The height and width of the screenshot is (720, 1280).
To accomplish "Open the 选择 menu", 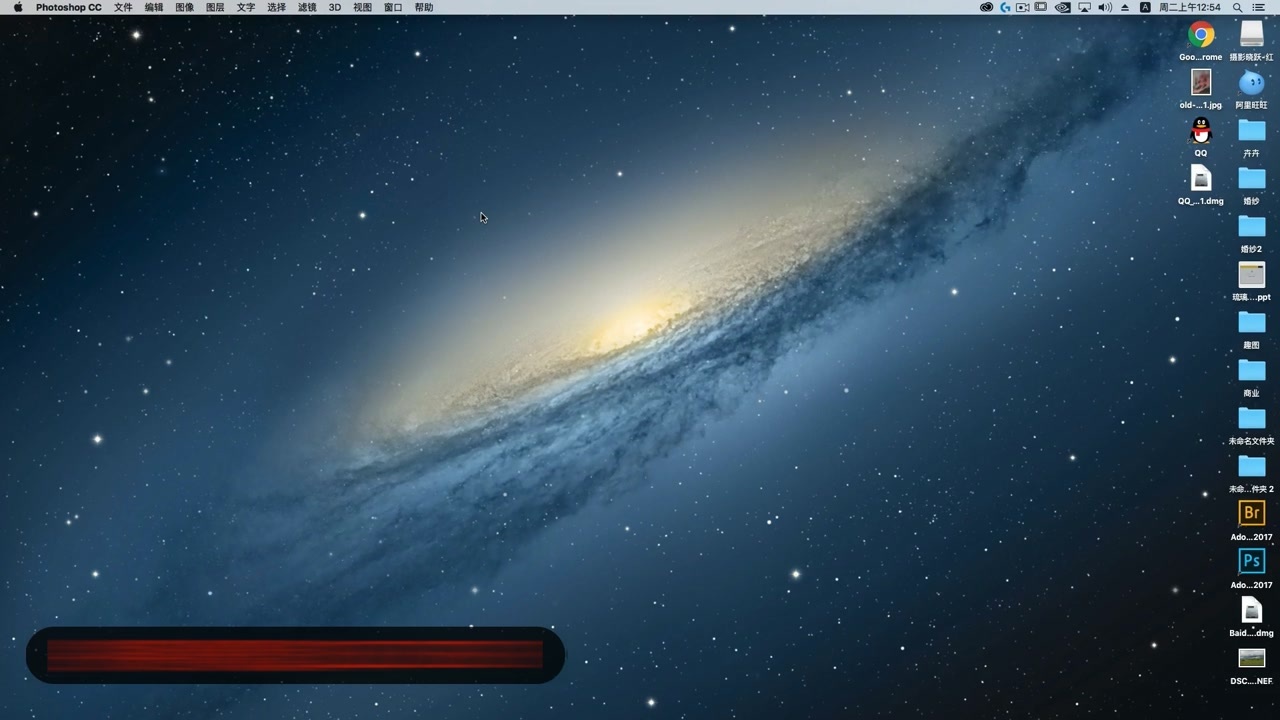I will tap(277, 7).
